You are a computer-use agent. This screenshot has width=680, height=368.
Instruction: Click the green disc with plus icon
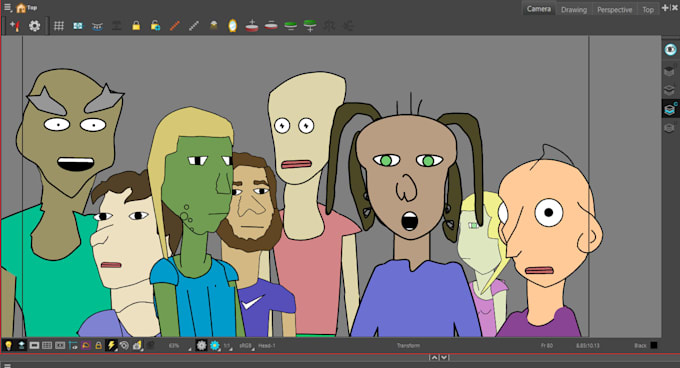(310, 26)
